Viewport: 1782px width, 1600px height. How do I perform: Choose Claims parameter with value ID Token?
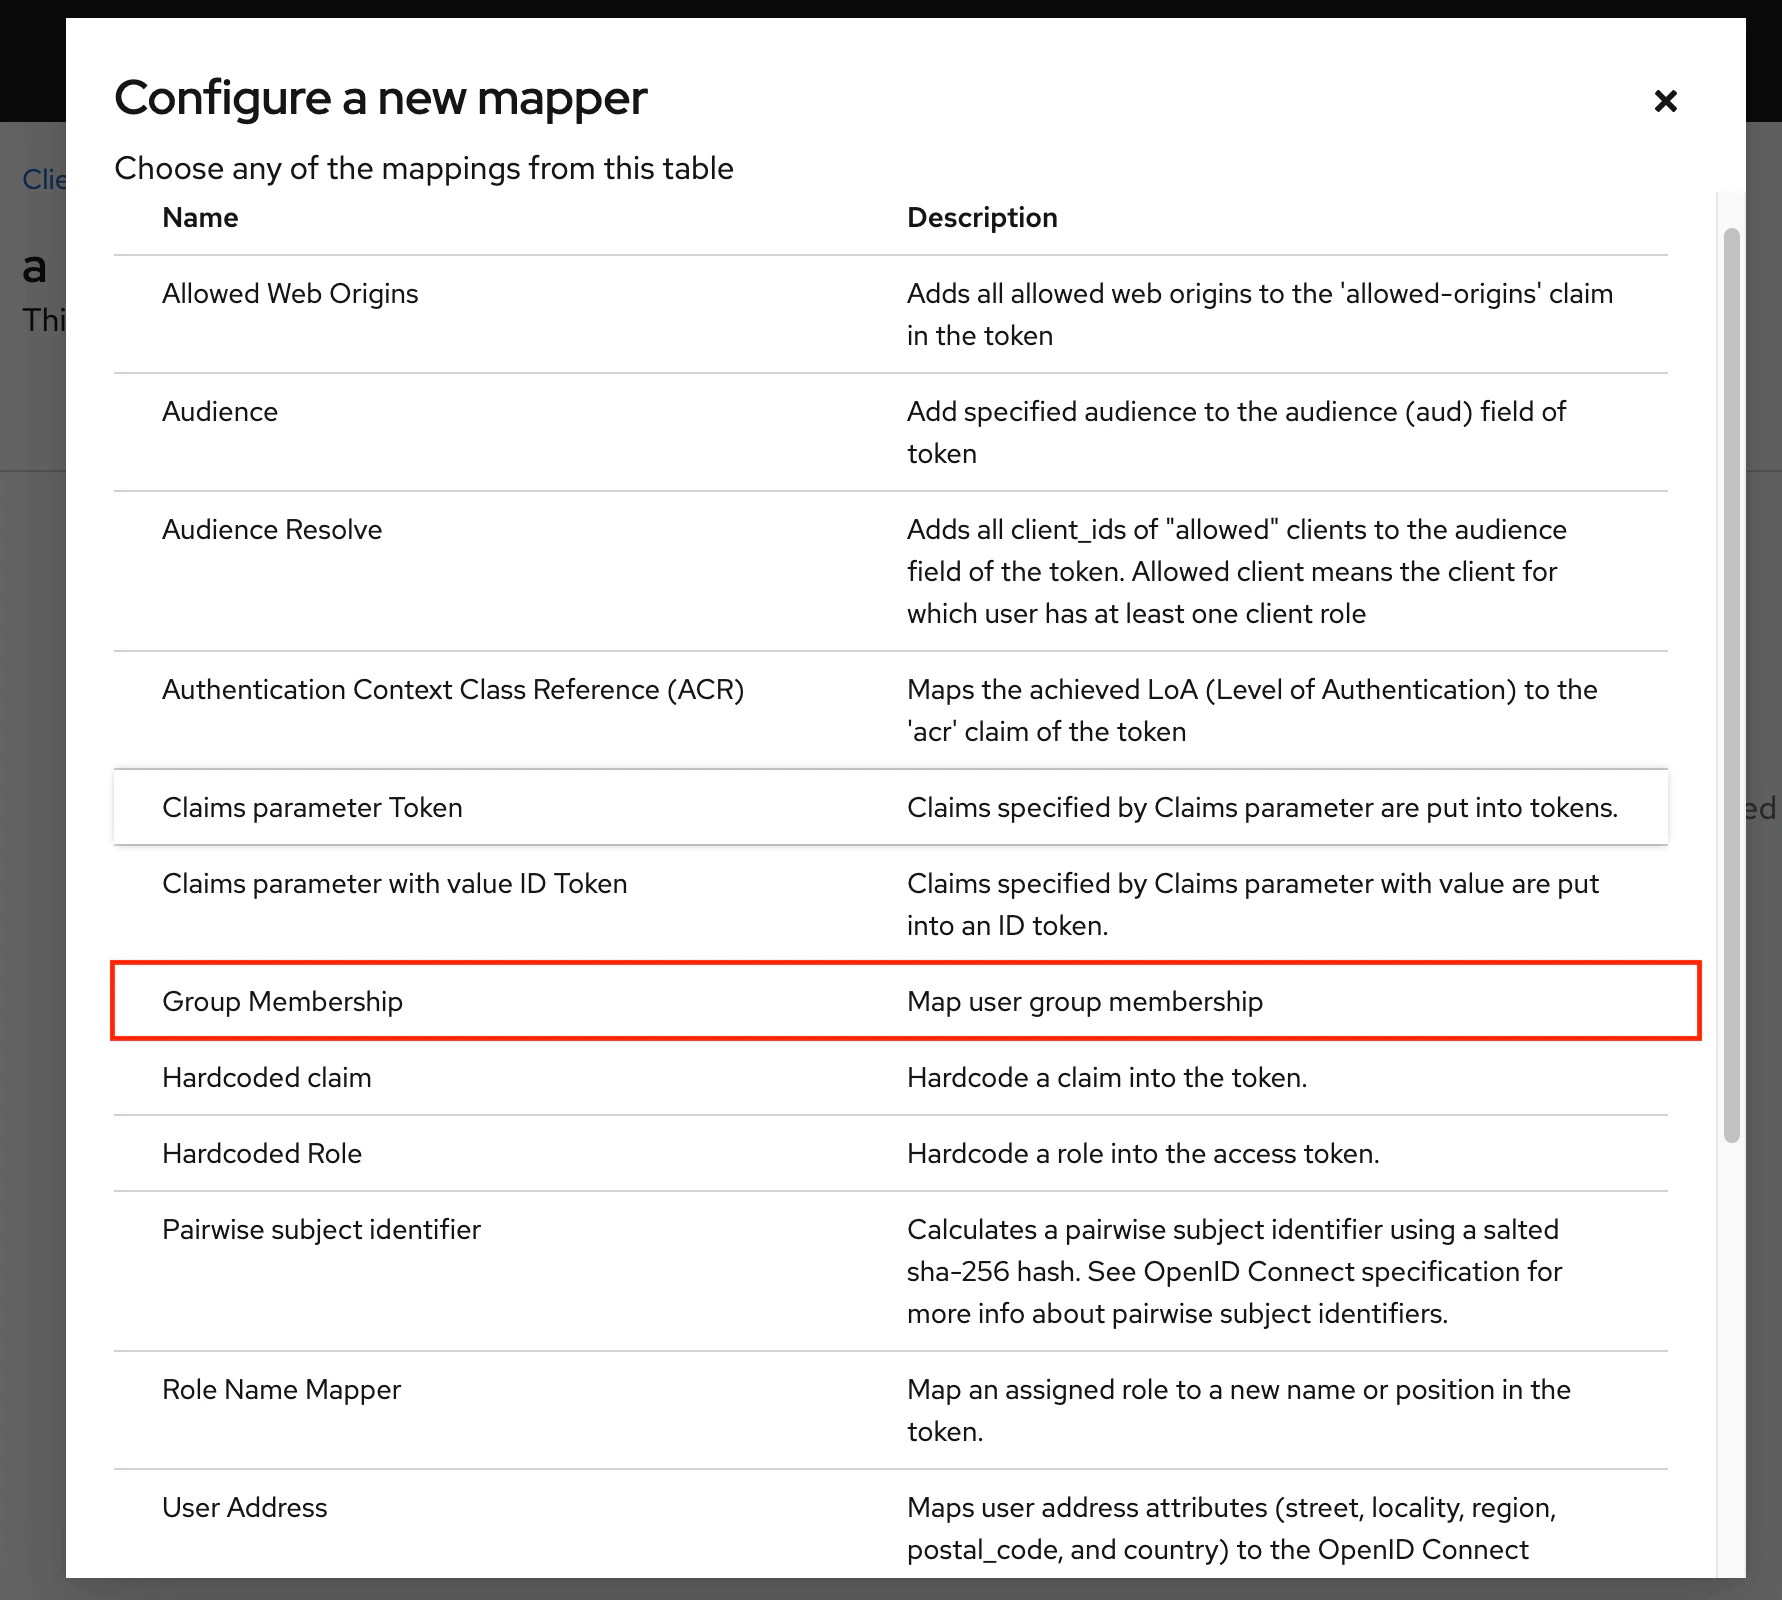tap(395, 883)
